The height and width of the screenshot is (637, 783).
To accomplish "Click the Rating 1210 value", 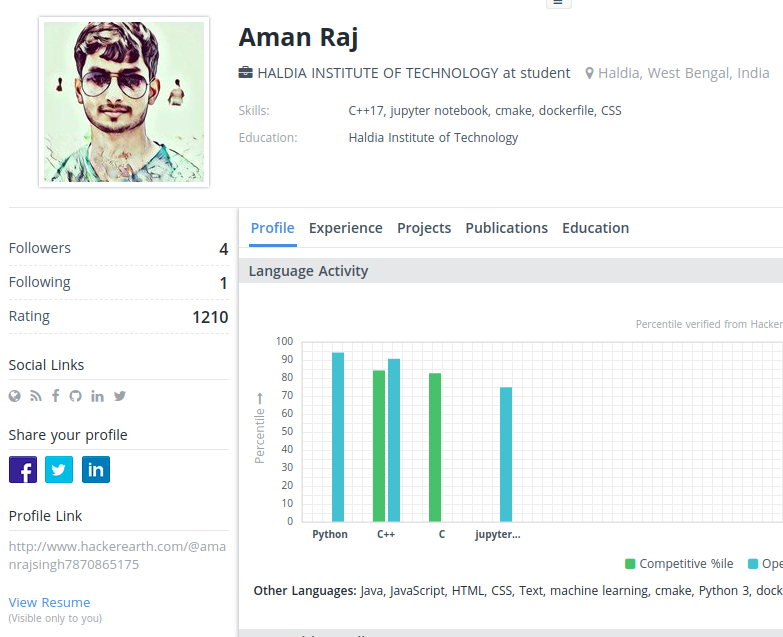I will click(x=210, y=317).
